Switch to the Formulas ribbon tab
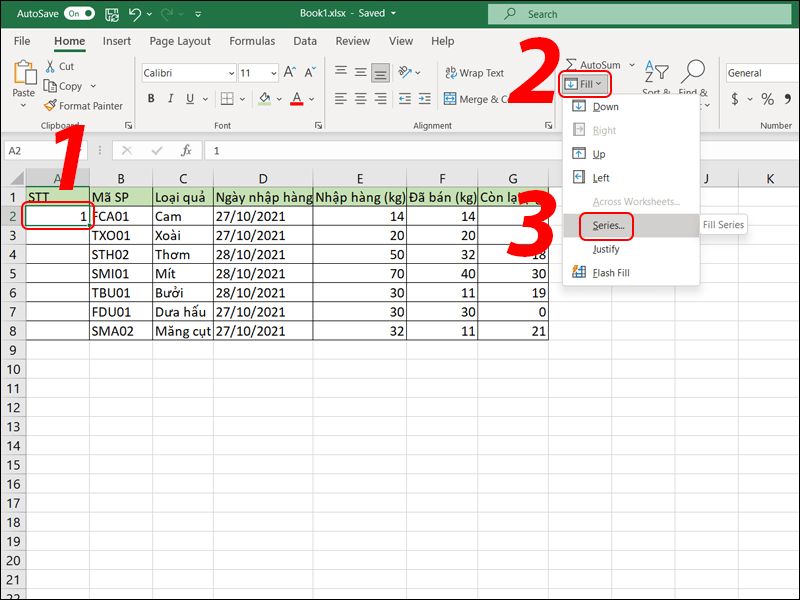 click(x=251, y=41)
